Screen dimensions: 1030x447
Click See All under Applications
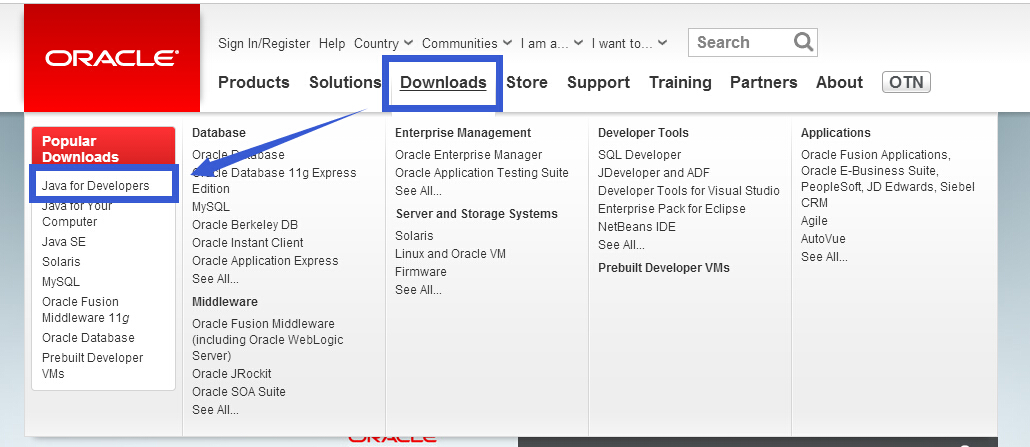point(824,257)
